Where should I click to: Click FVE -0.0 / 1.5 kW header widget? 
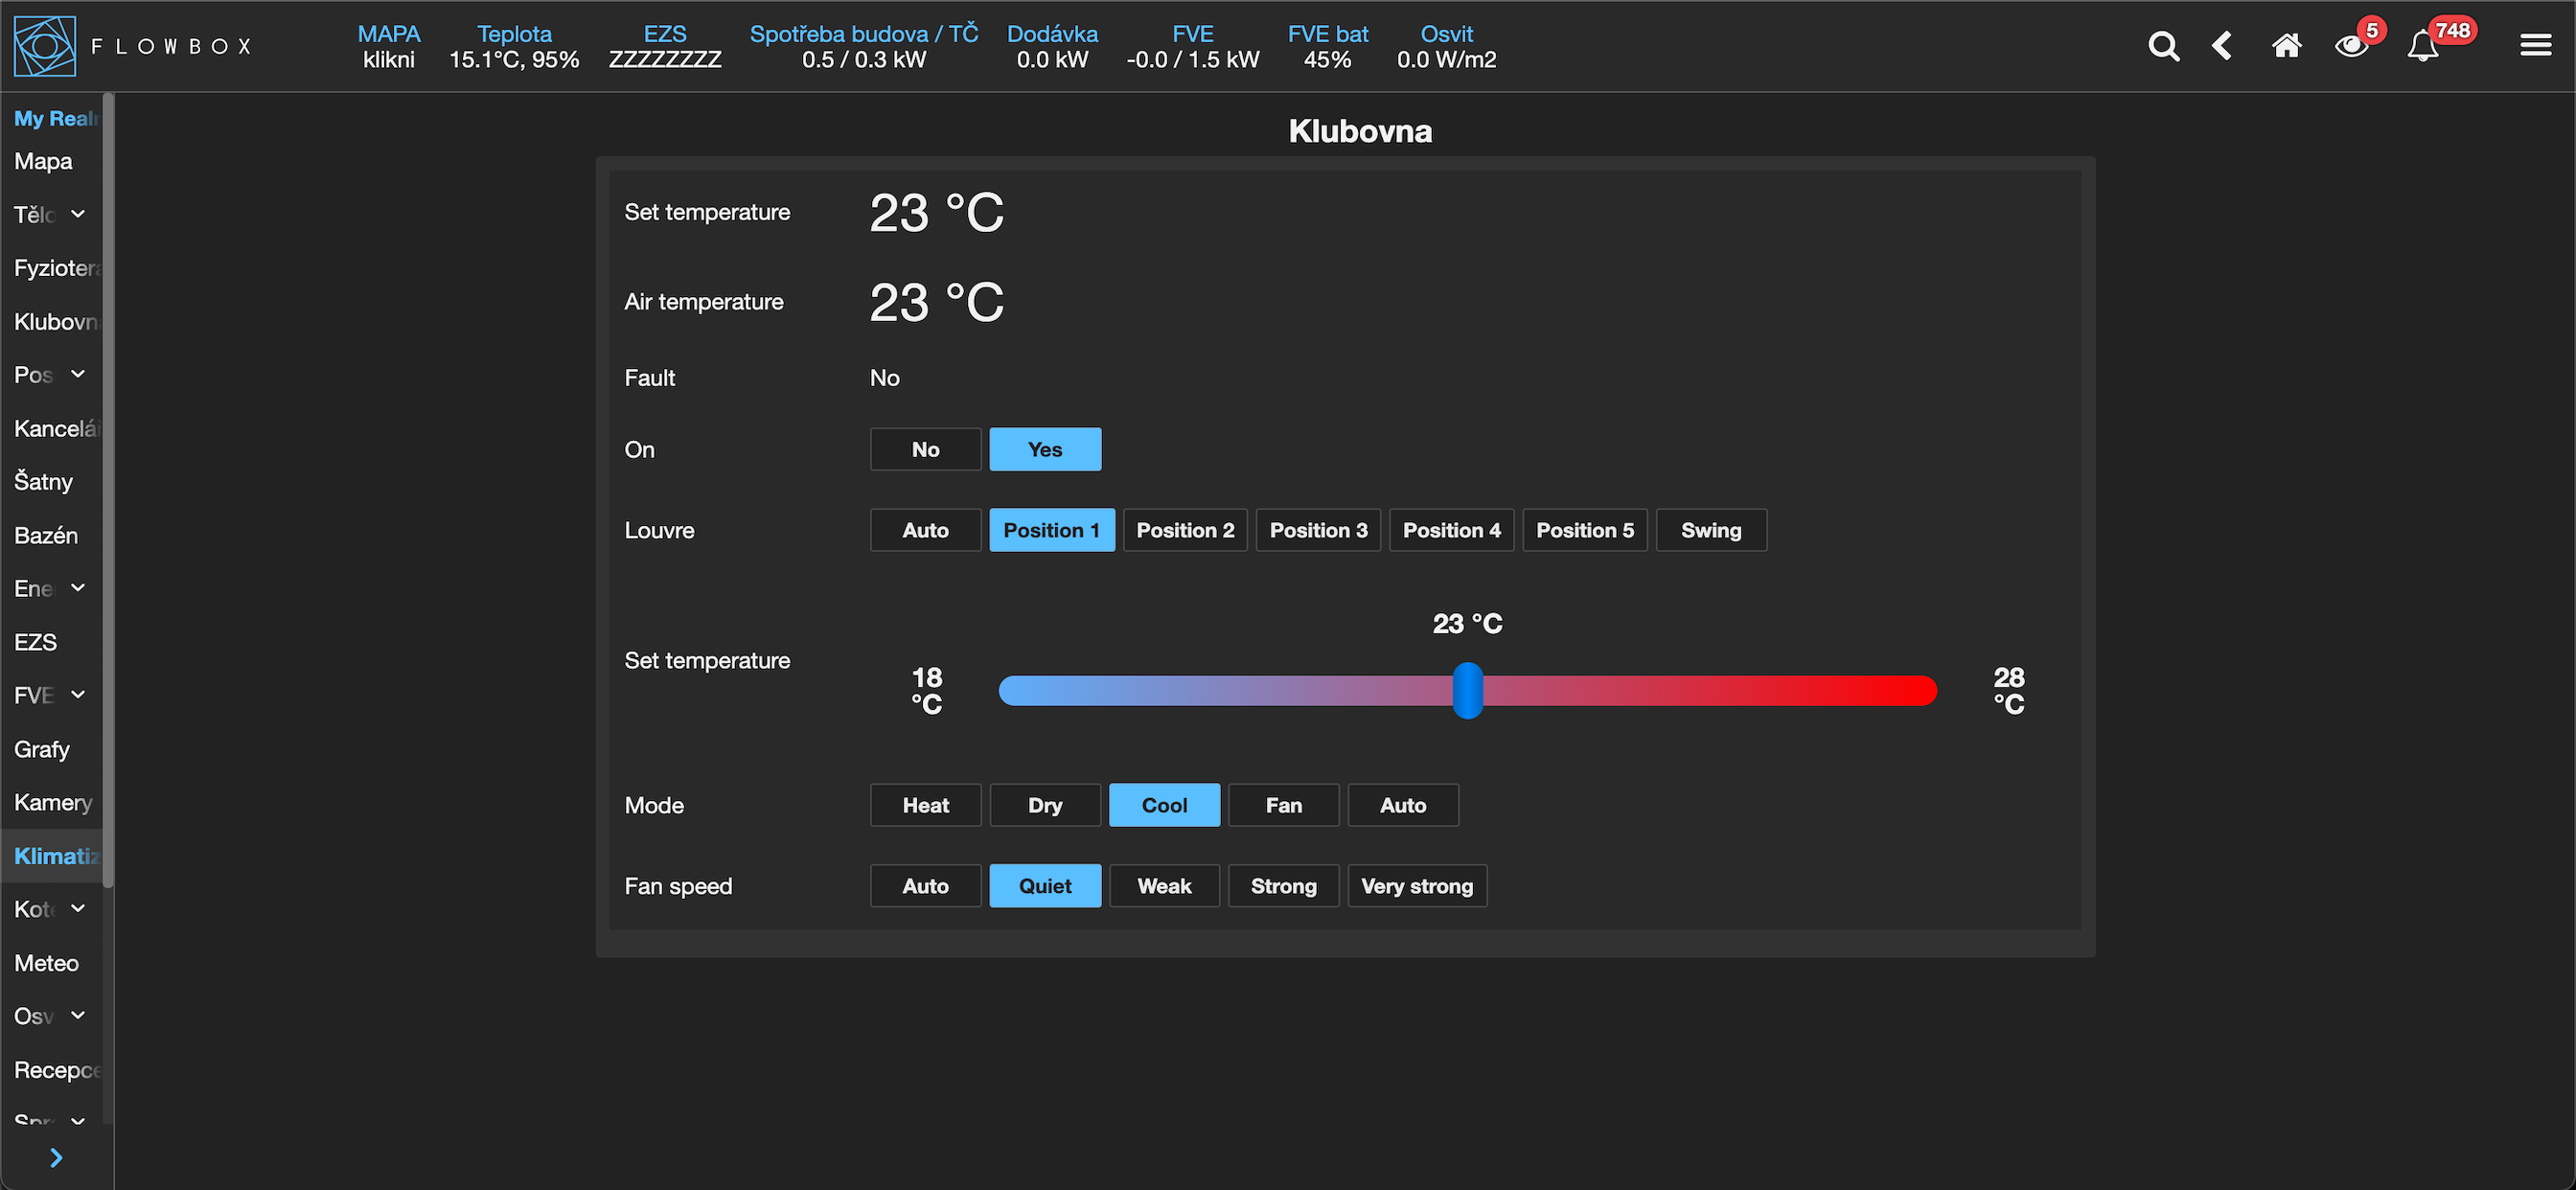pyautogui.click(x=1193, y=47)
